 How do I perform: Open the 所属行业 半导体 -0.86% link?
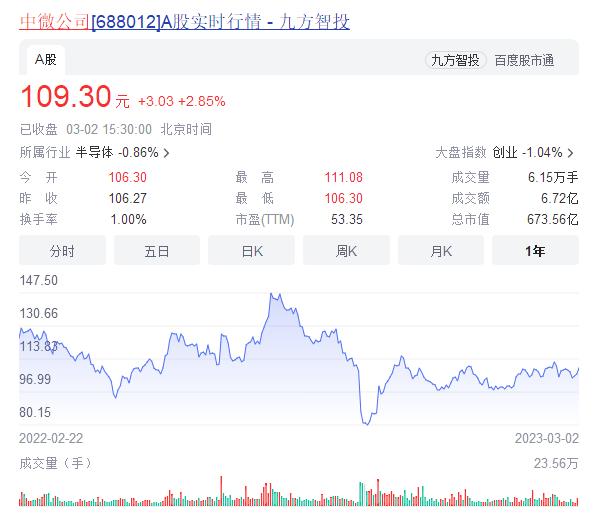tap(94, 153)
